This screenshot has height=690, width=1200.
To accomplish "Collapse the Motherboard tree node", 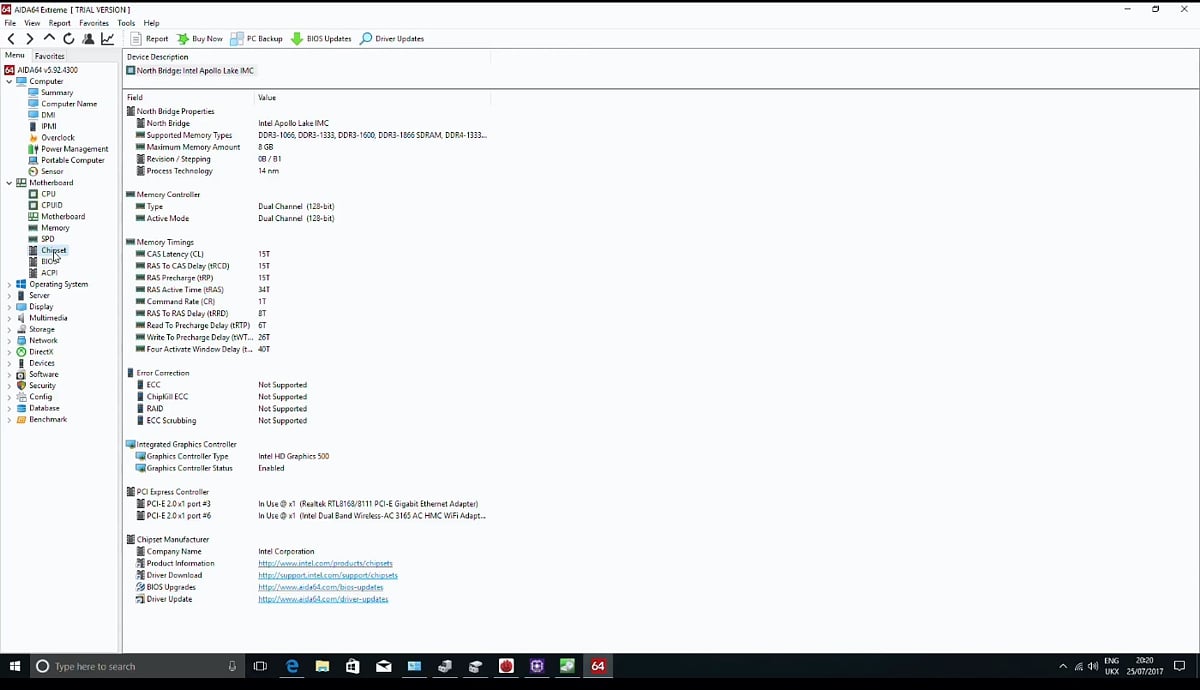I will click(x=9, y=182).
